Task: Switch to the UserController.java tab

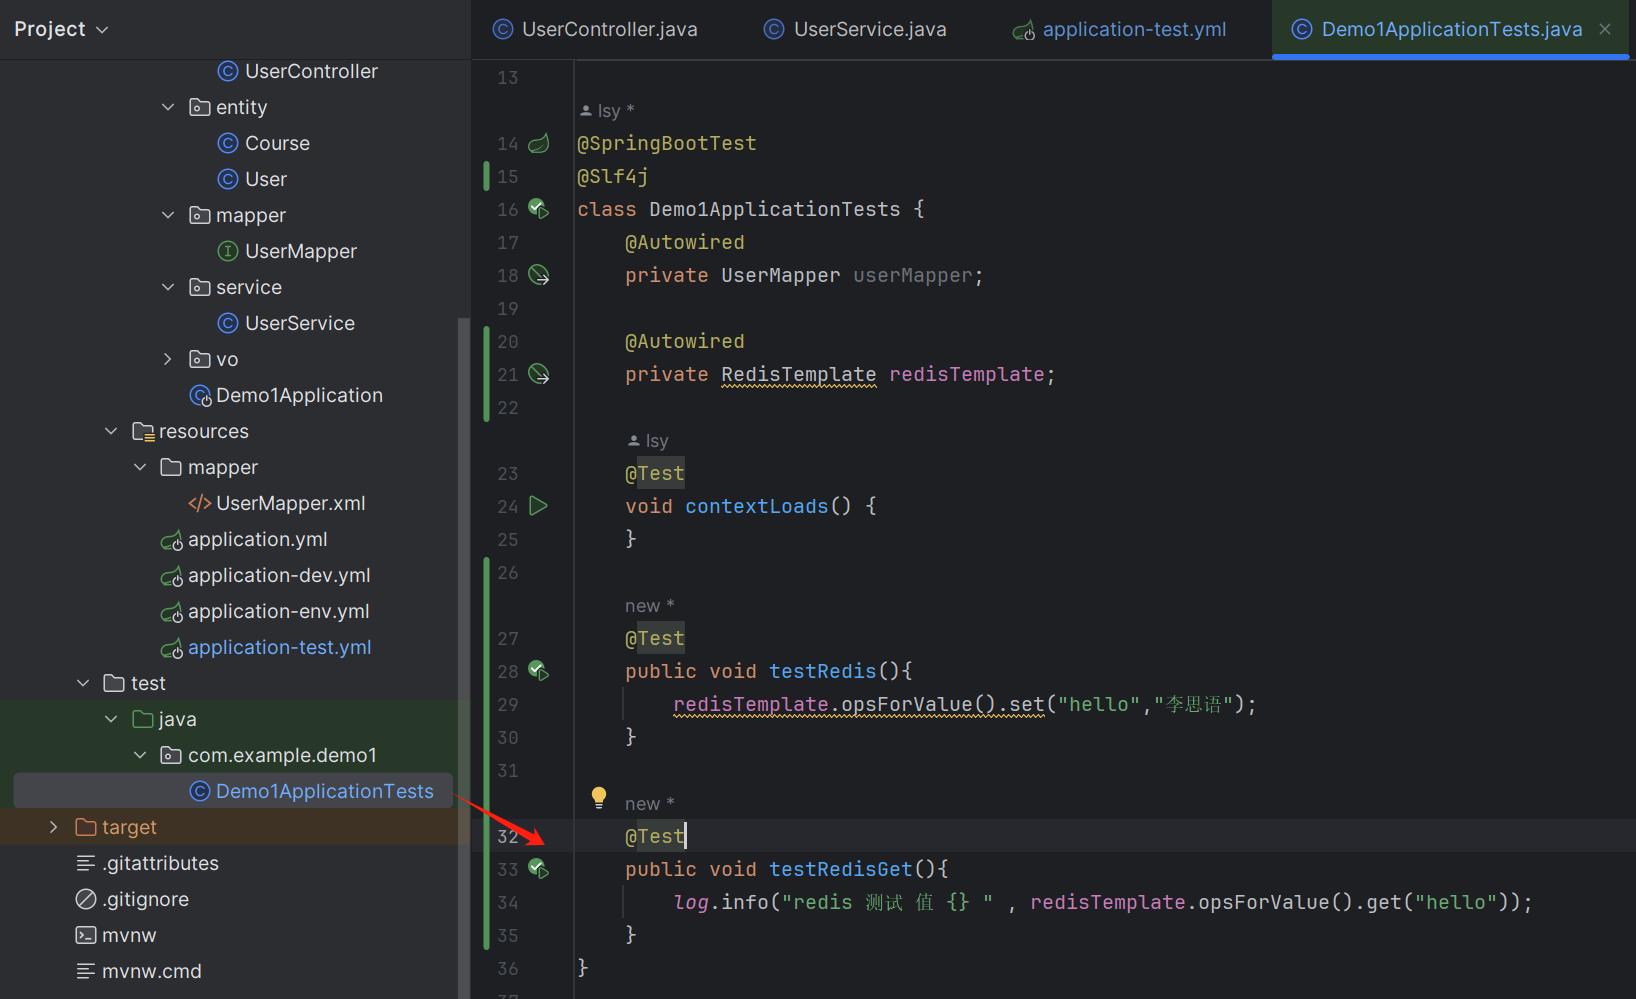Action: click(x=594, y=29)
